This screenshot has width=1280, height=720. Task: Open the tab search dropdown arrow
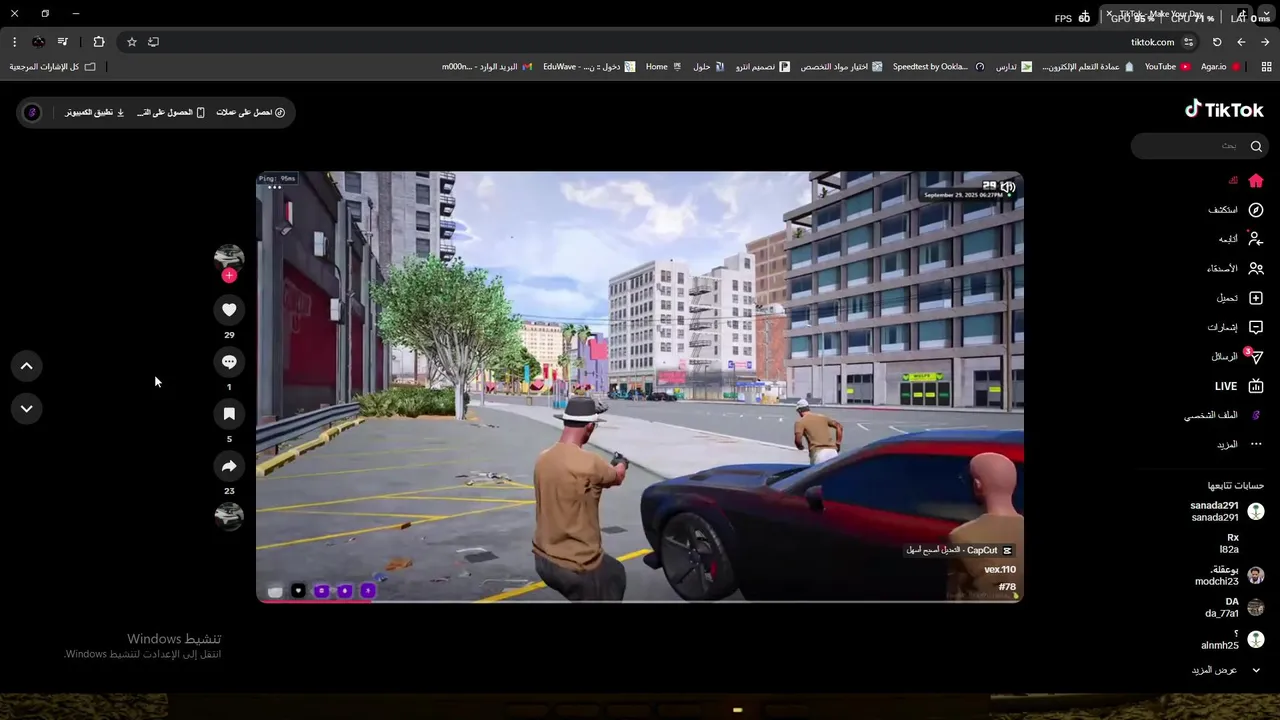1266,14
